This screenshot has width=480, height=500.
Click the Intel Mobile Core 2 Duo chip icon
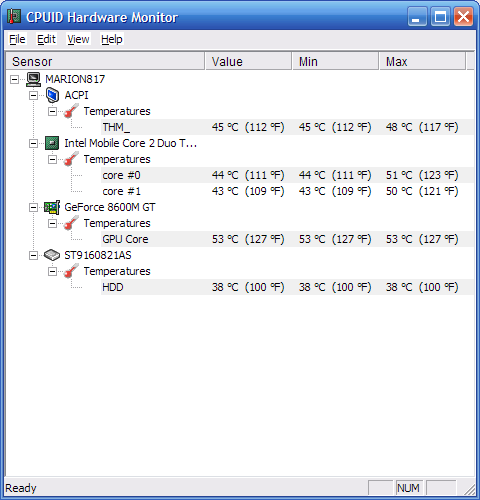click(52, 143)
